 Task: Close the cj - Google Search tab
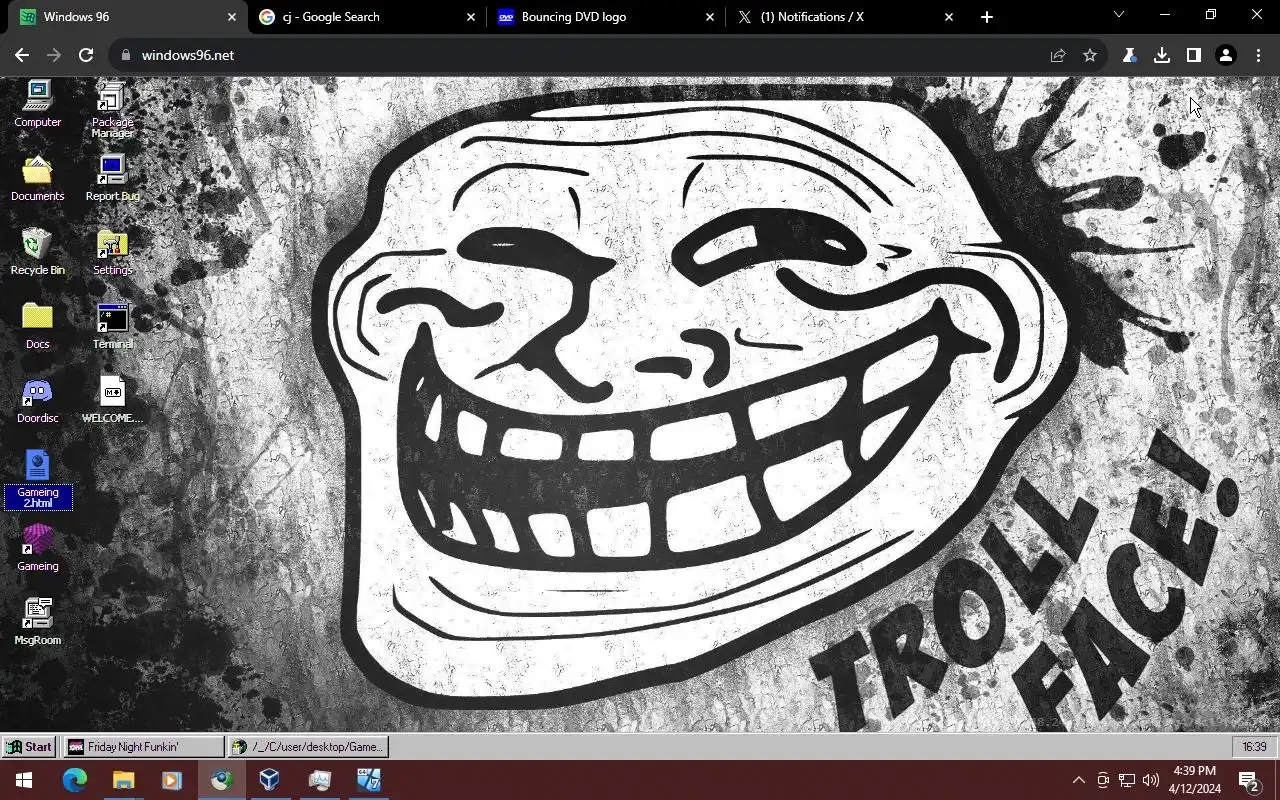pos(471,17)
